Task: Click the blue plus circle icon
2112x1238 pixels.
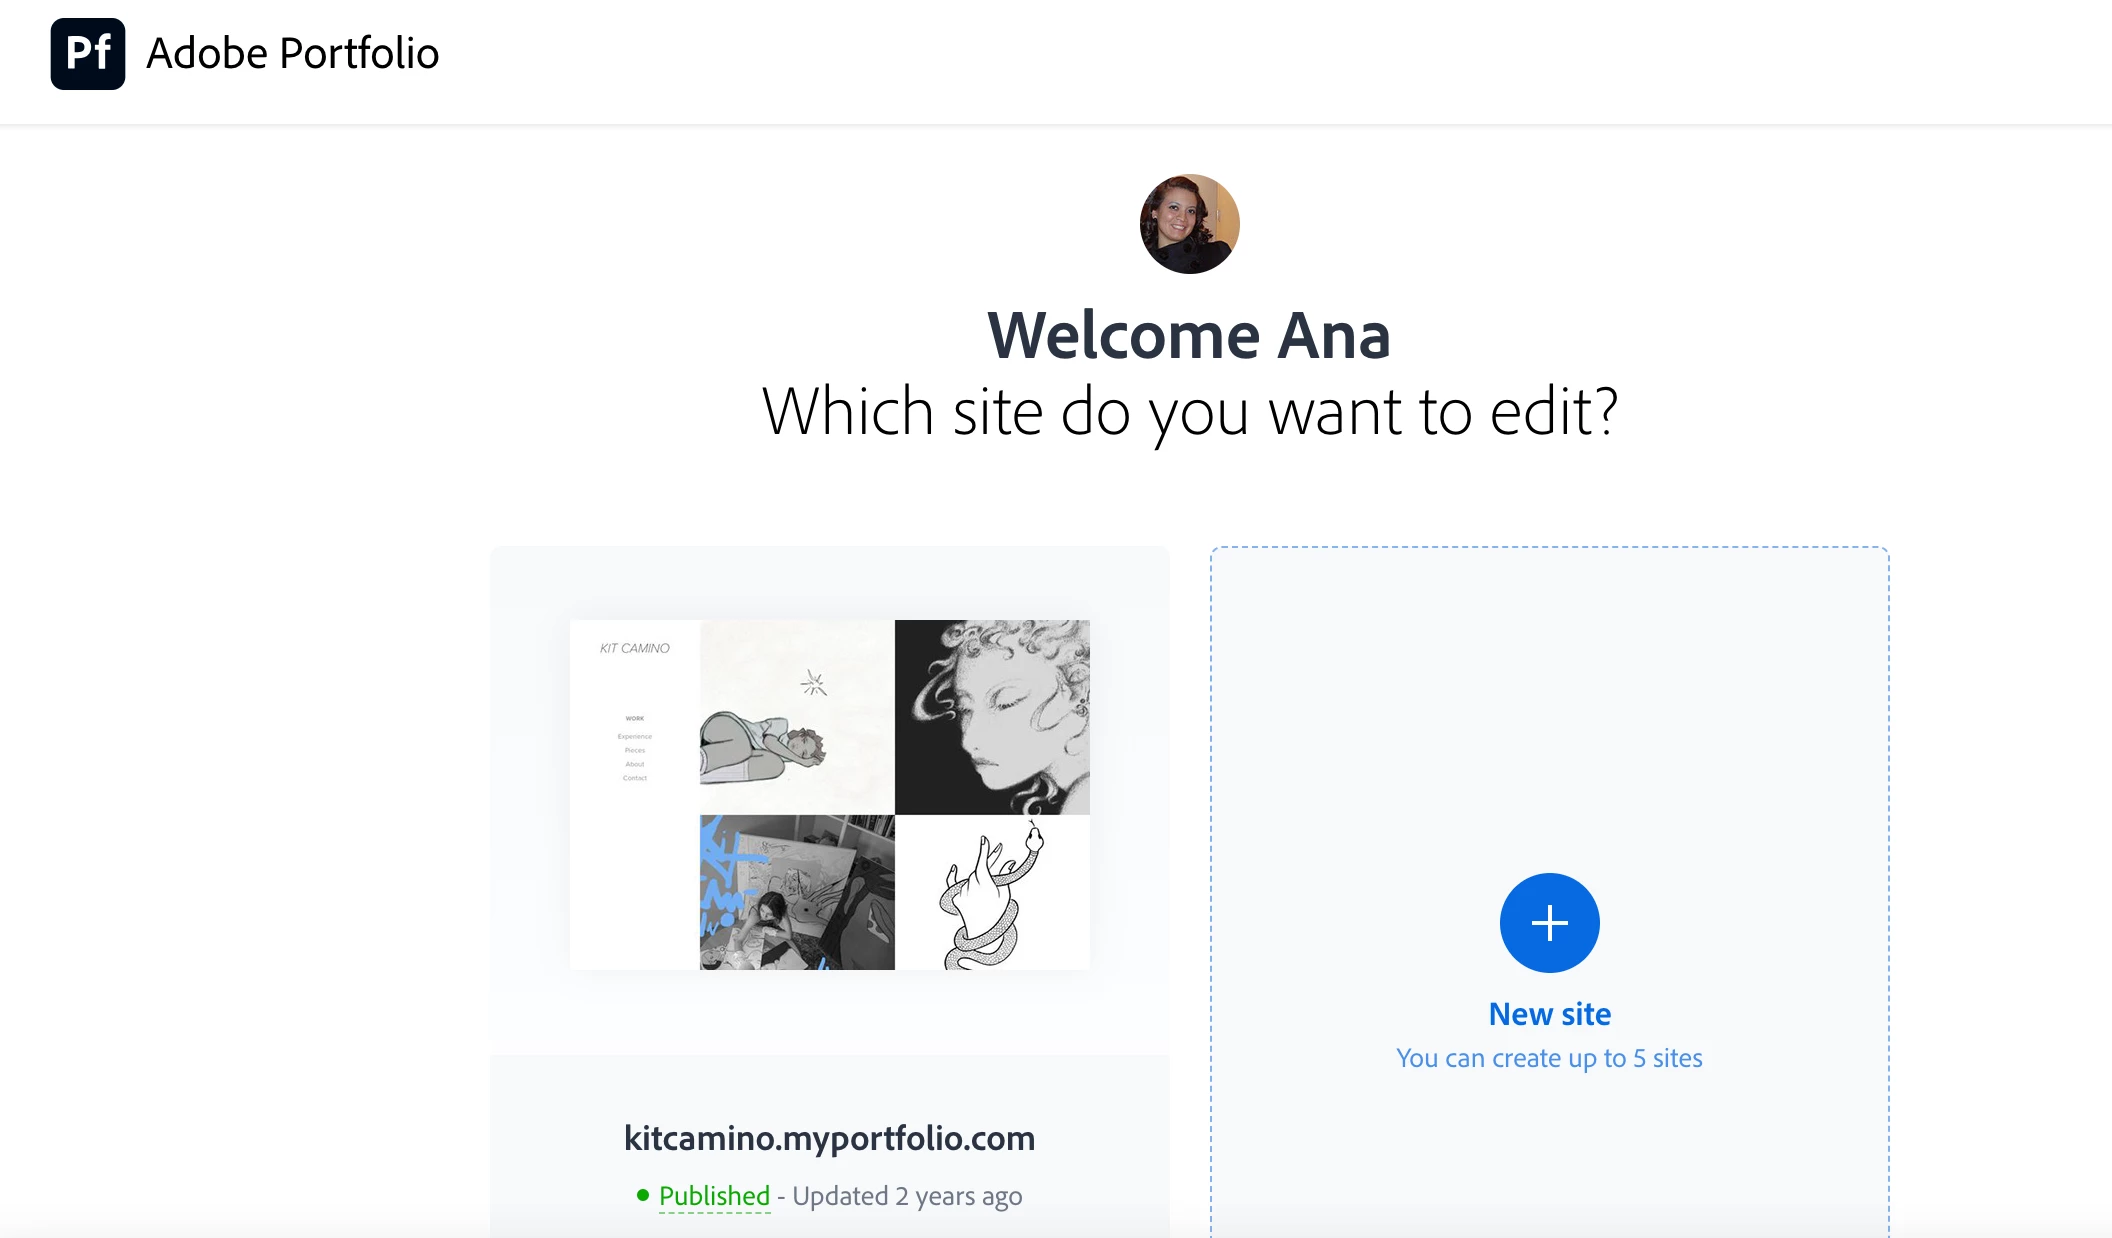Action: tap(1549, 922)
